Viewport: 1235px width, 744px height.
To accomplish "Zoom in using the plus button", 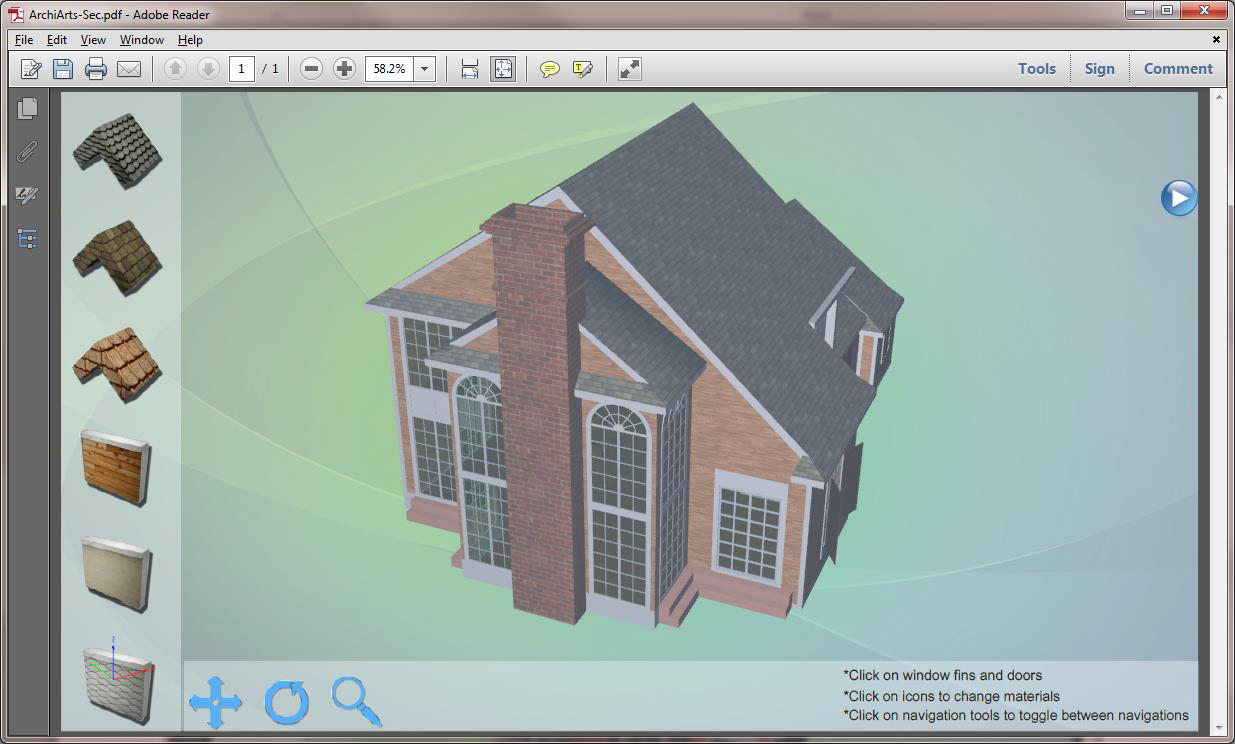I will pos(344,69).
